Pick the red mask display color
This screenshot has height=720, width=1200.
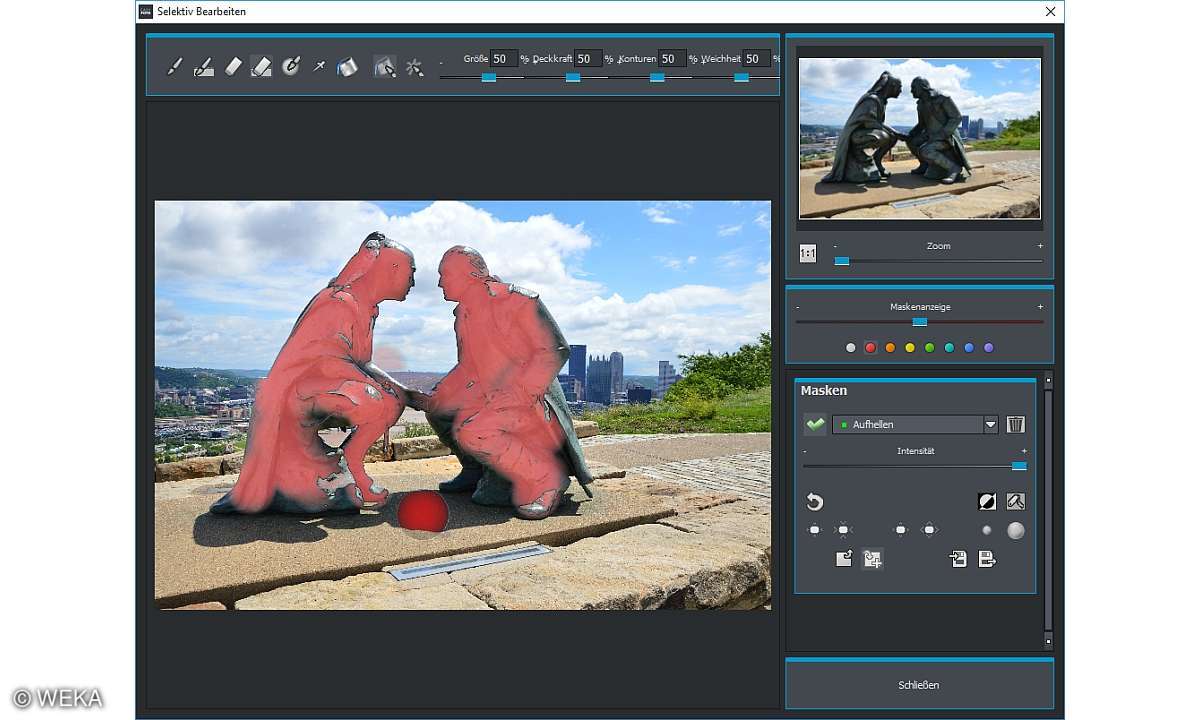click(870, 348)
